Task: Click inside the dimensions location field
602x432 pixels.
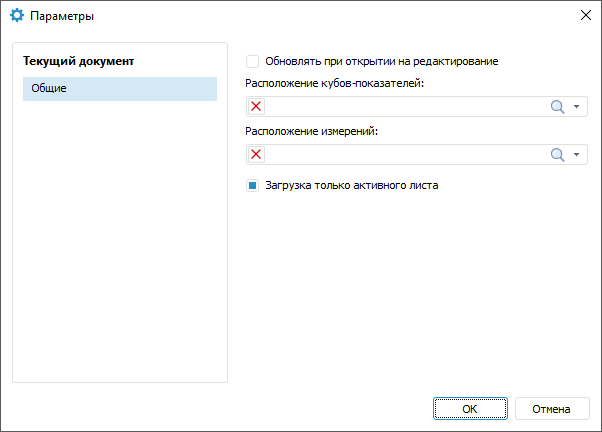Action: pos(400,154)
